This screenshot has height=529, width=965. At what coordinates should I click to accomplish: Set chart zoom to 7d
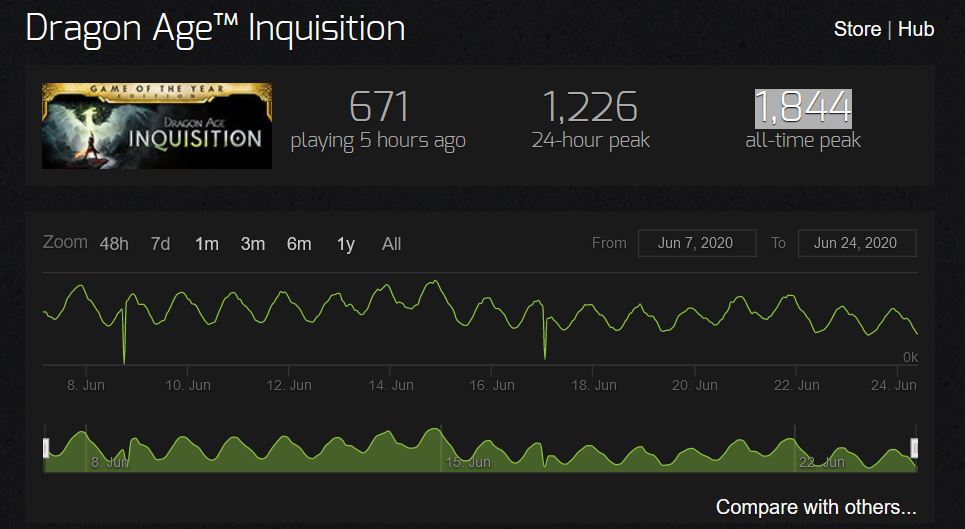coord(160,244)
